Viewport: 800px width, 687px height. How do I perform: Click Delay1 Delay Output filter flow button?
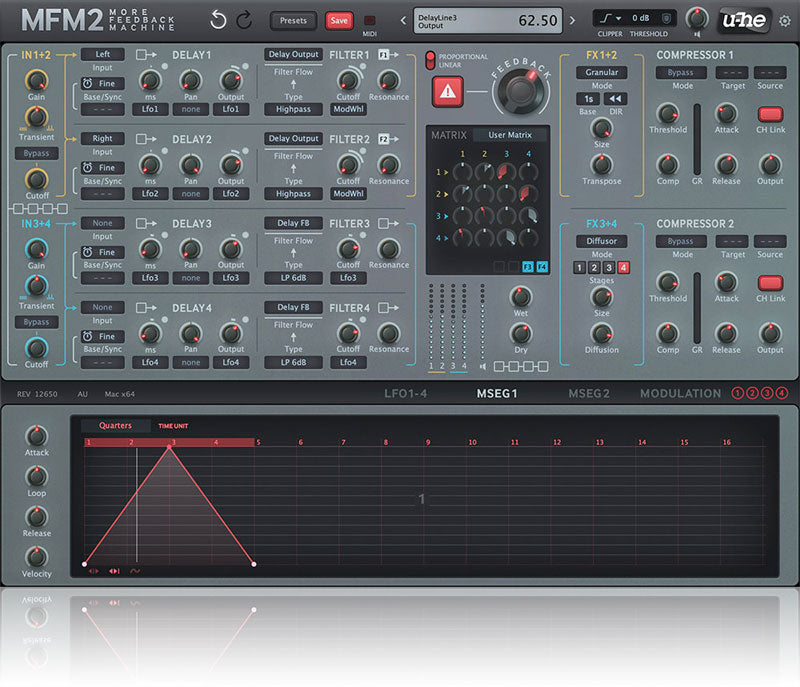click(x=293, y=54)
